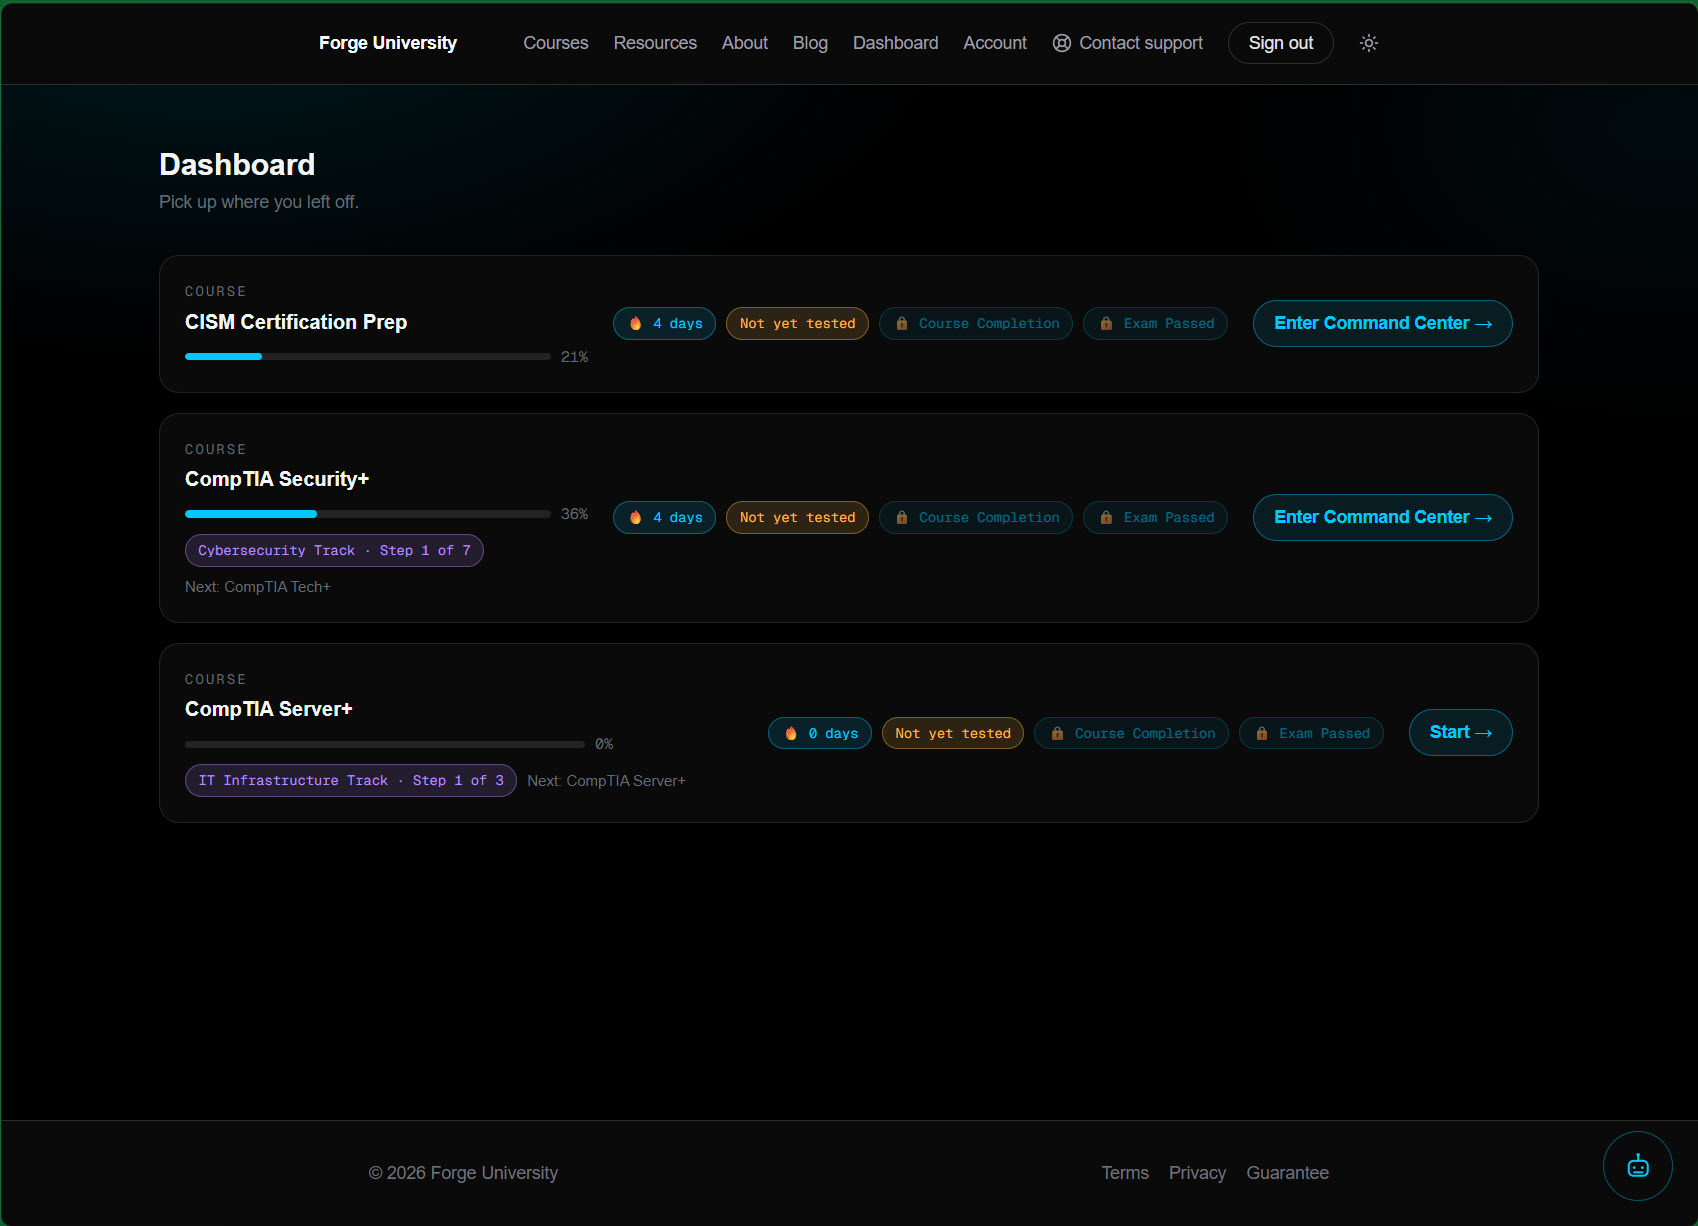Click the CISM Certification Prep progress bar
The width and height of the screenshot is (1698, 1226).
tap(368, 356)
